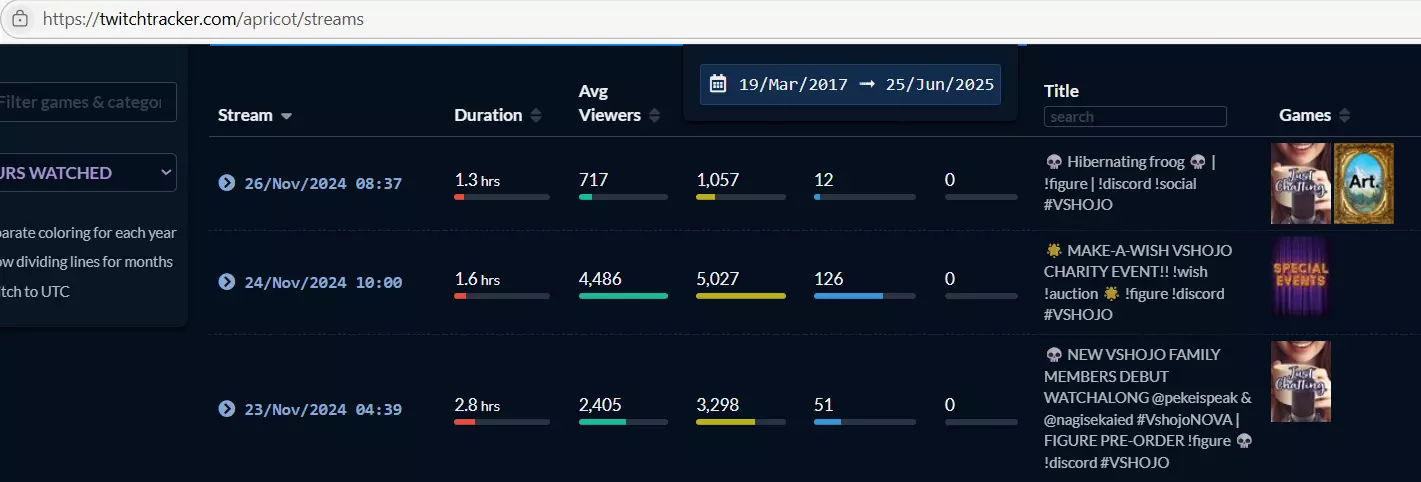This screenshot has width=1421, height=482.
Task: Click the MAKE-A-WISH VSHOJO CHARITY EVENT title
Action: (x=1138, y=282)
